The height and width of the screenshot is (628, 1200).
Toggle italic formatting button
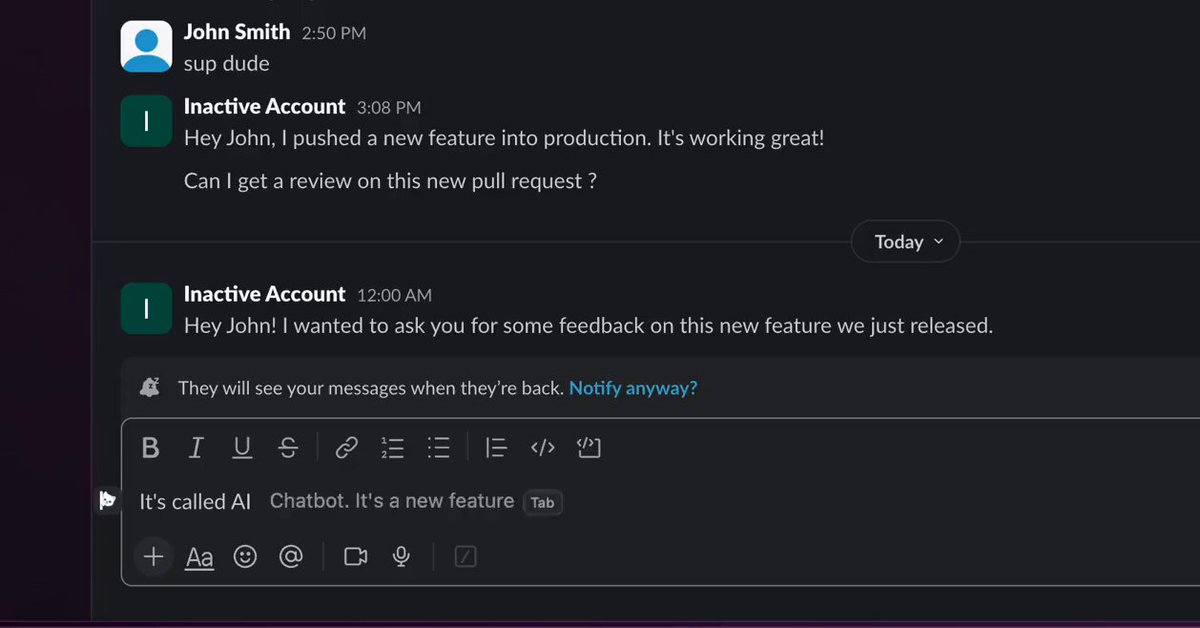tap(196, 448)
